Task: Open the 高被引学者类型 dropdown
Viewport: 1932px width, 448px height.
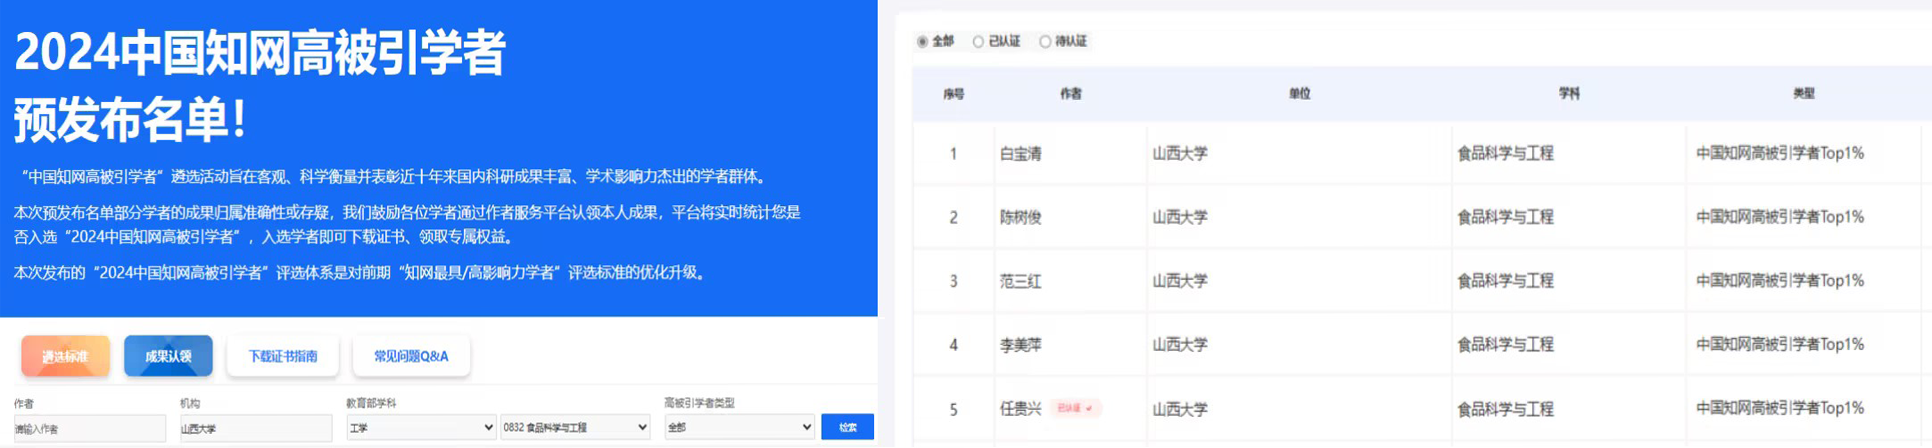Action: [x=739, y=427]
